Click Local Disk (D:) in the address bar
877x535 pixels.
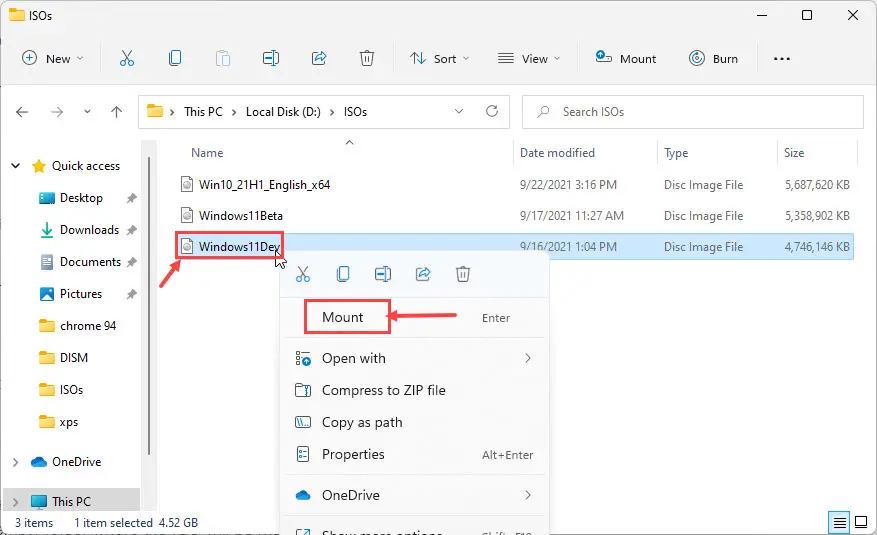283,112
